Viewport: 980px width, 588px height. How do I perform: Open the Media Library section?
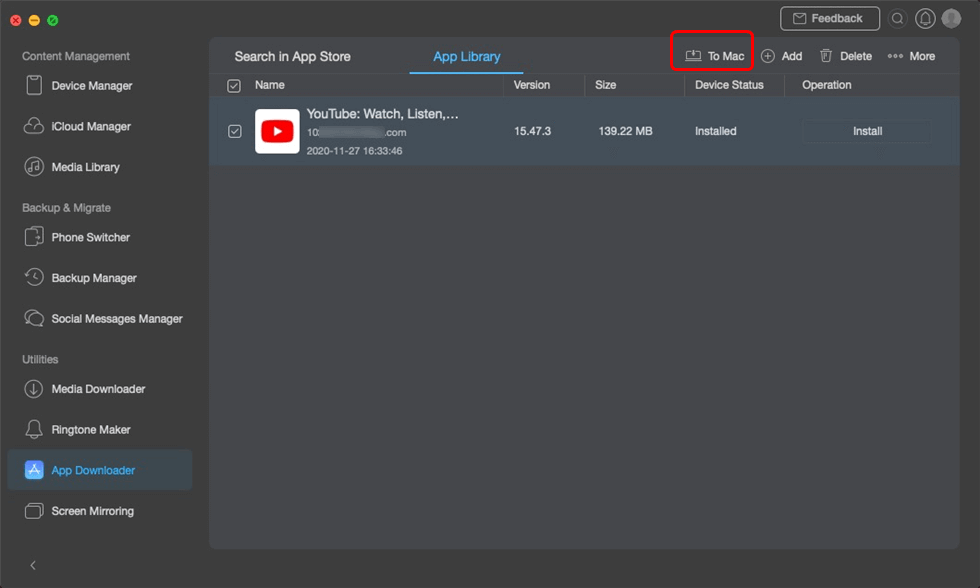[85, 167]
